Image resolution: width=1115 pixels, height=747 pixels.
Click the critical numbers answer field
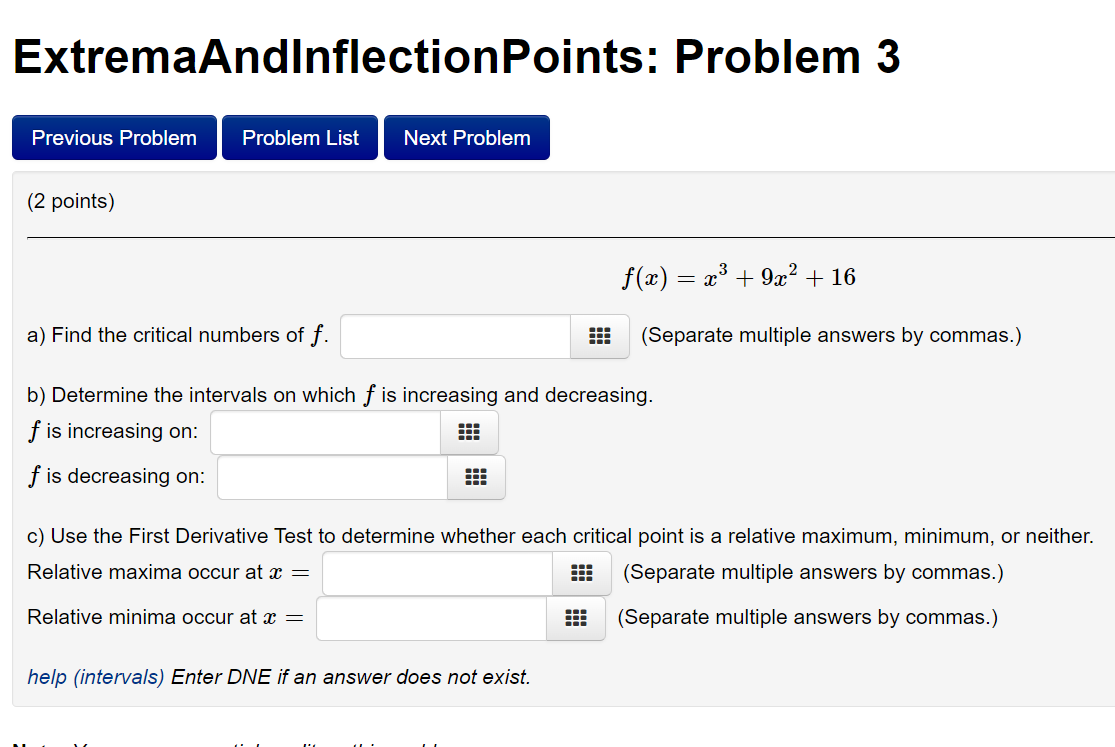coord(455,337)
